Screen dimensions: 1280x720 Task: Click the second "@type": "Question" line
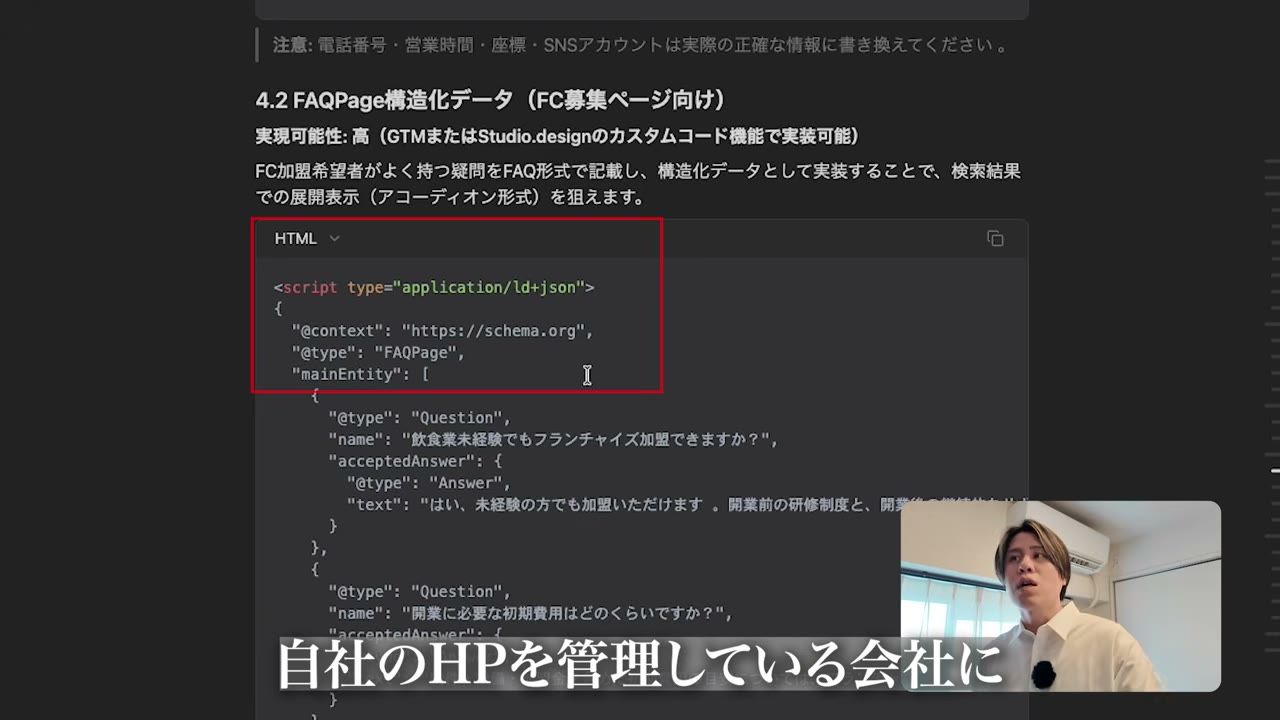coord(419,592)
